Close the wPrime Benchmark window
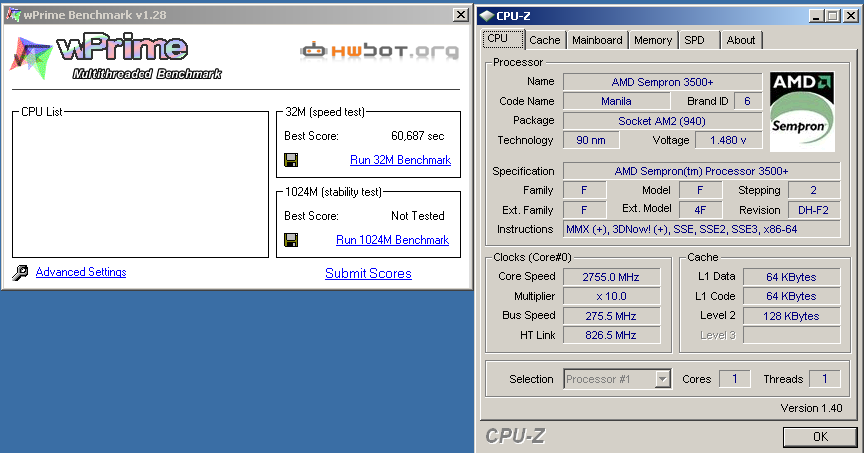864x453 pixels. click(461, 15)
